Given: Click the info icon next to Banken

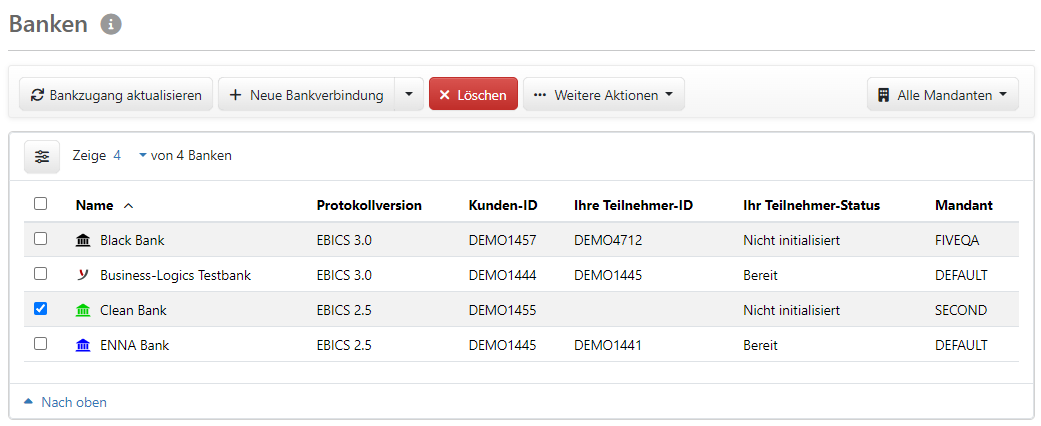Looking at the screenshot, I should point(111,25).
